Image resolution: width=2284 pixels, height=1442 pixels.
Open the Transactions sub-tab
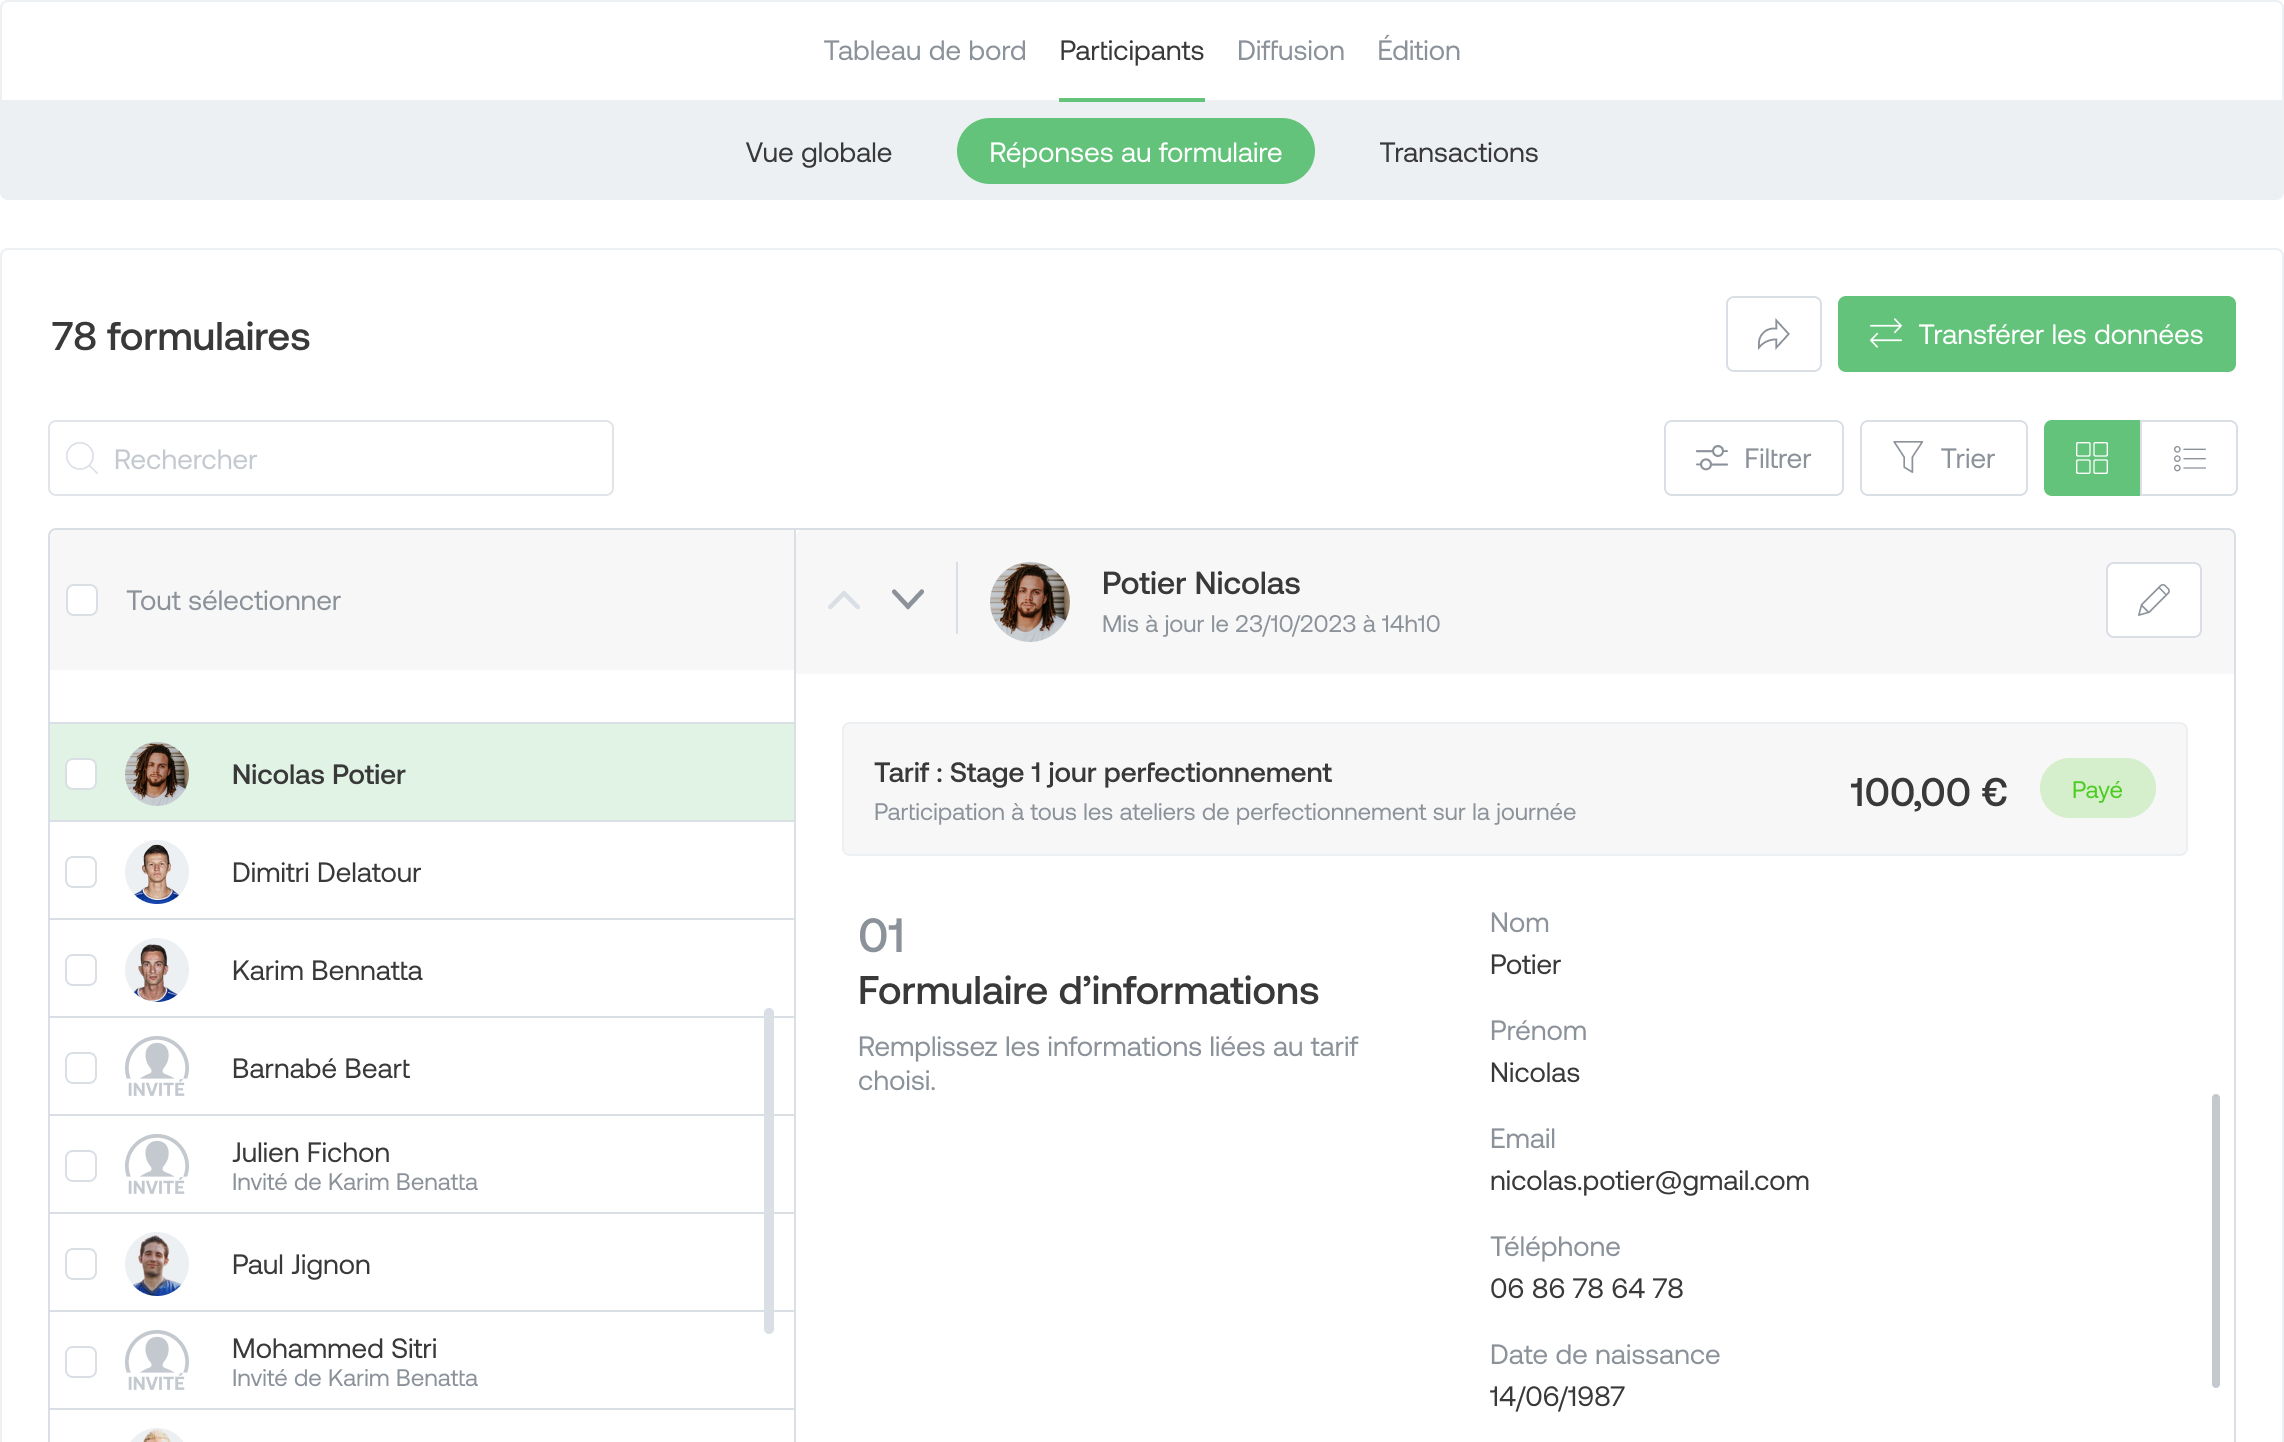pyautogui.click(x=1458, y=152)
